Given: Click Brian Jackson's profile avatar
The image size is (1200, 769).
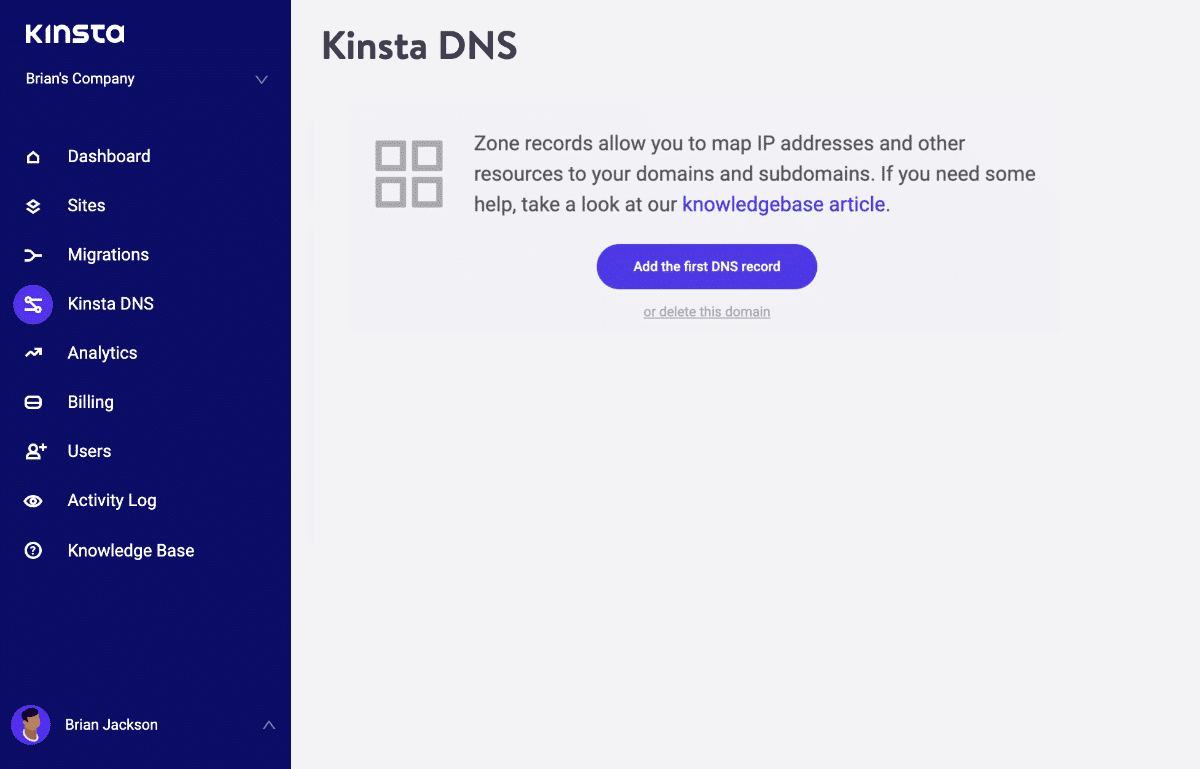Looking at the screenshot, I should 30,724.
